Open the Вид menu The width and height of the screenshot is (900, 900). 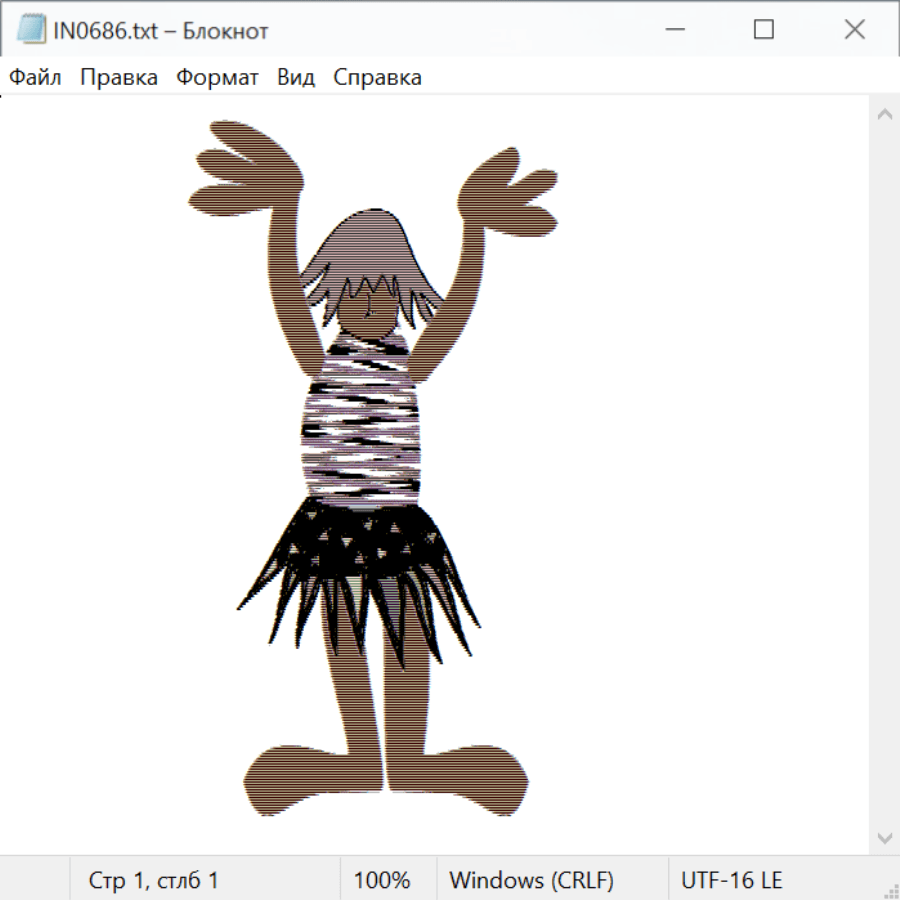click(296, 78)
